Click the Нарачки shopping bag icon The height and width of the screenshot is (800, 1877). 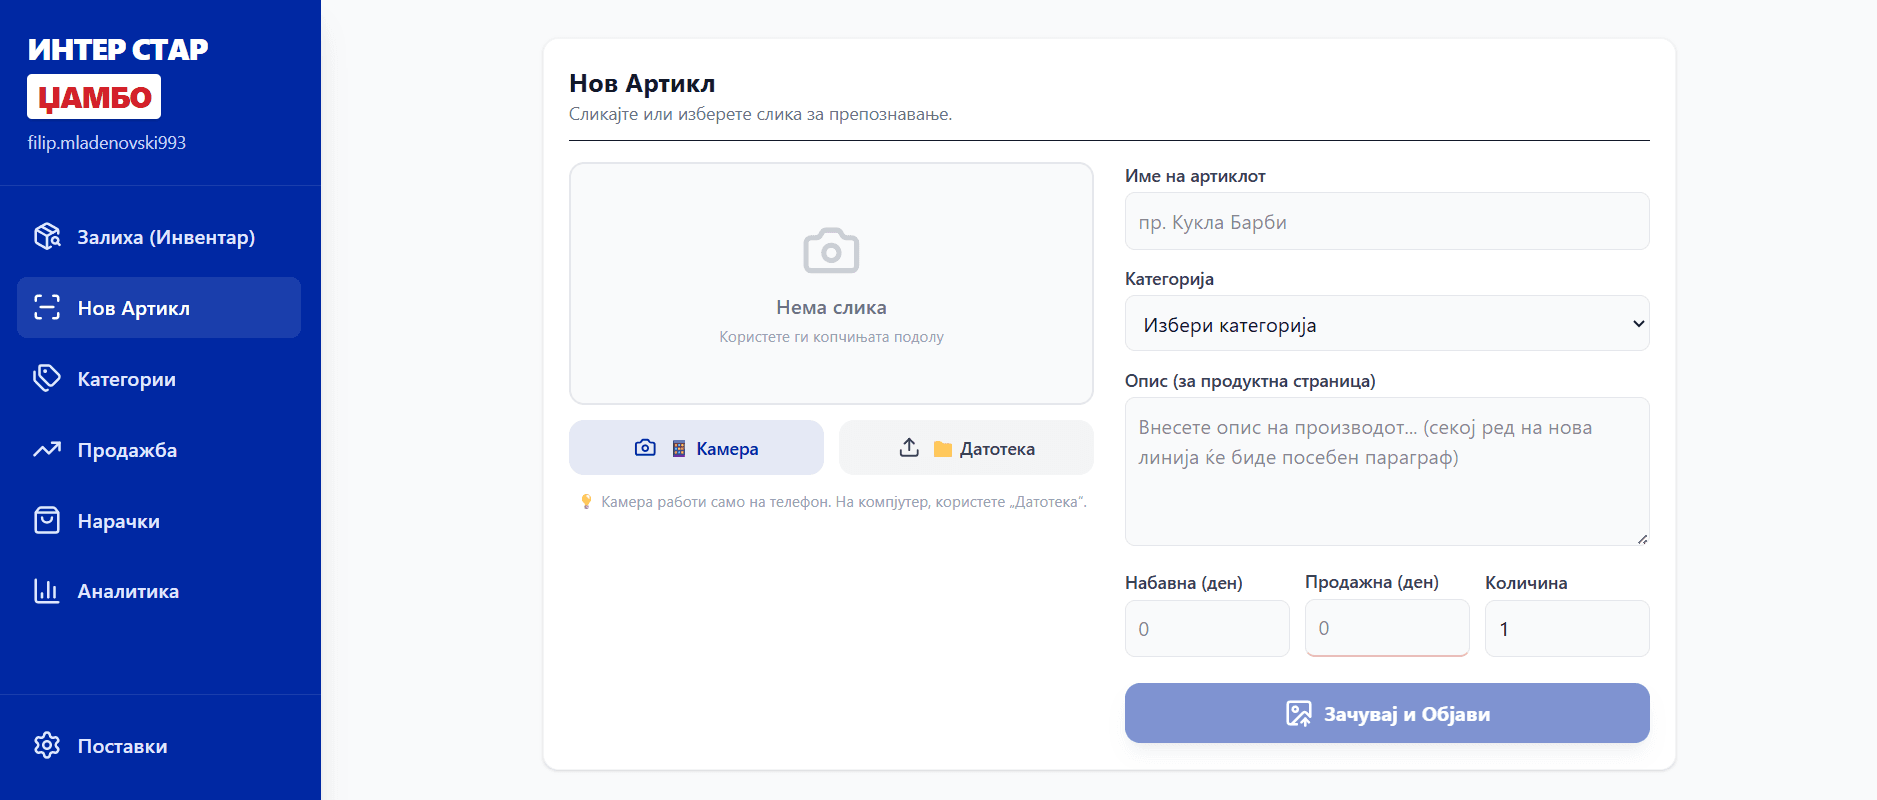point(47,520)
